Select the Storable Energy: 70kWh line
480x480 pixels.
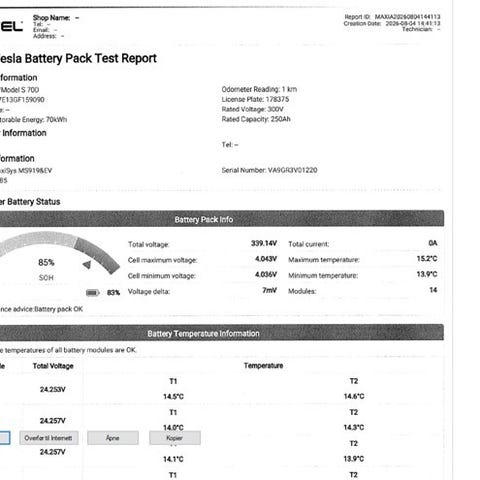(x=33, y=120)
